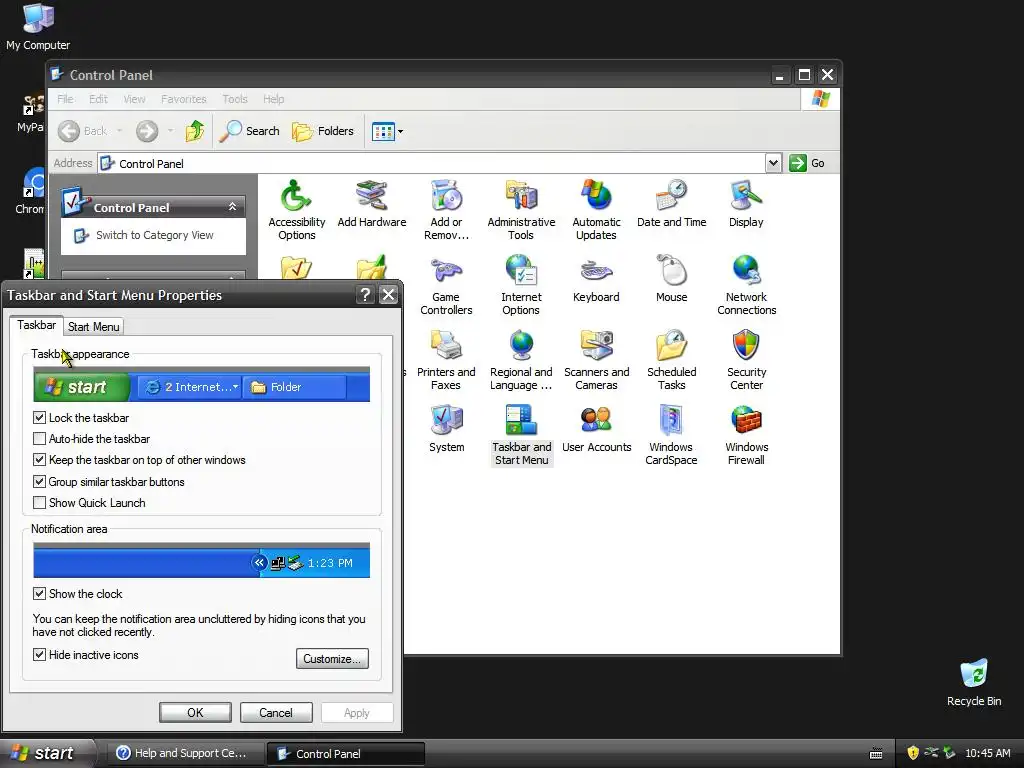Select Taskbar and Start Menu icon
Screen dimensions: 1024x768
point(521,435)
